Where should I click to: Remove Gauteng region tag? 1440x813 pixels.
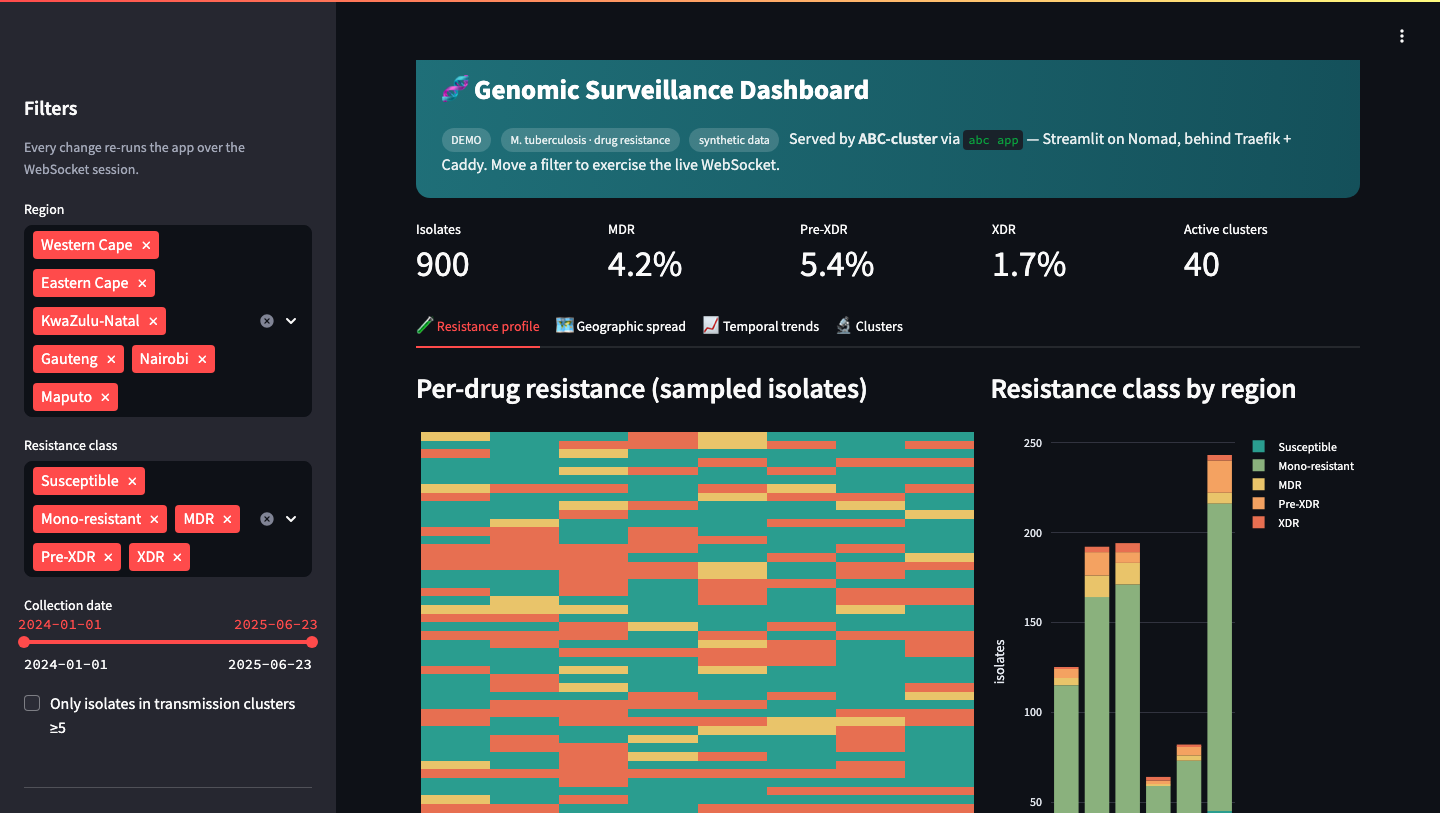(111, 359)
